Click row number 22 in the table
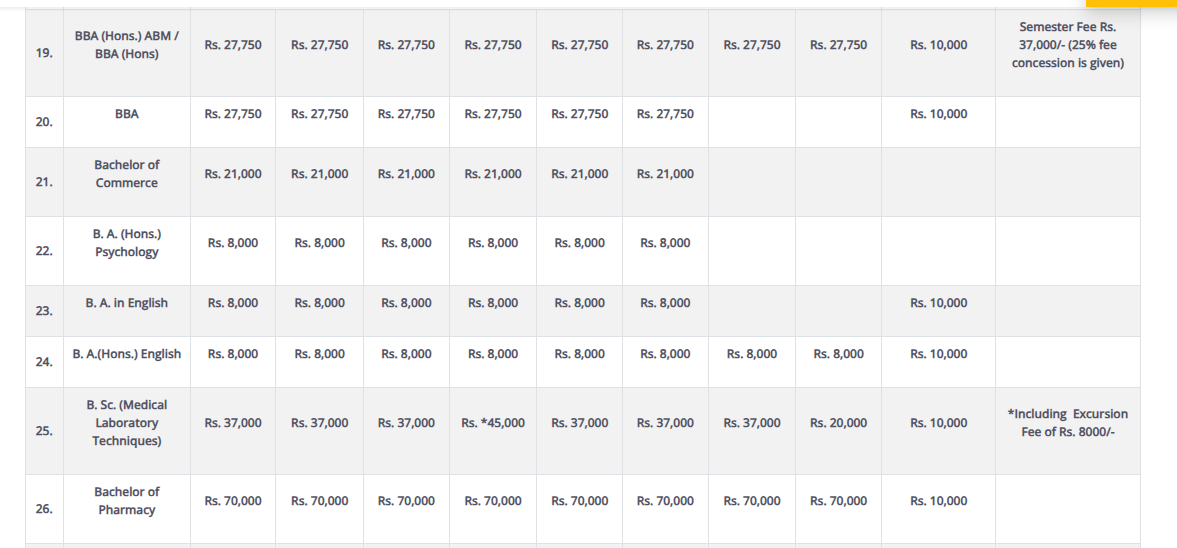This screenshot has height=548, width=1177. click(x=44, y=251)
